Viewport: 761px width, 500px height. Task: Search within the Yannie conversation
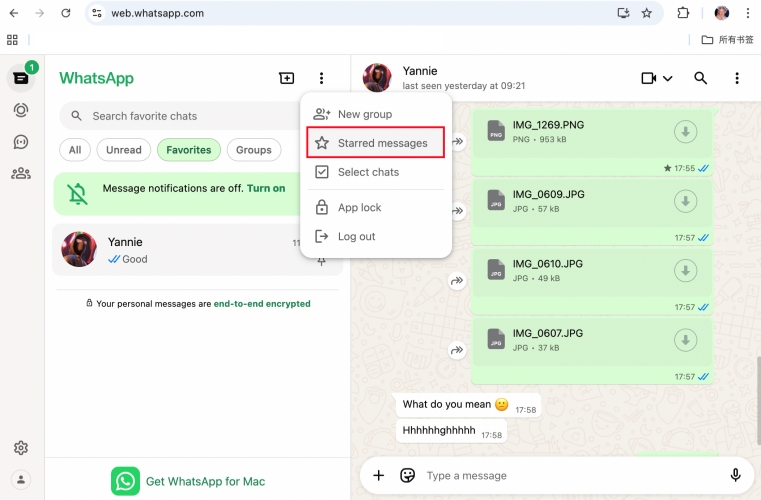[701, 78]
